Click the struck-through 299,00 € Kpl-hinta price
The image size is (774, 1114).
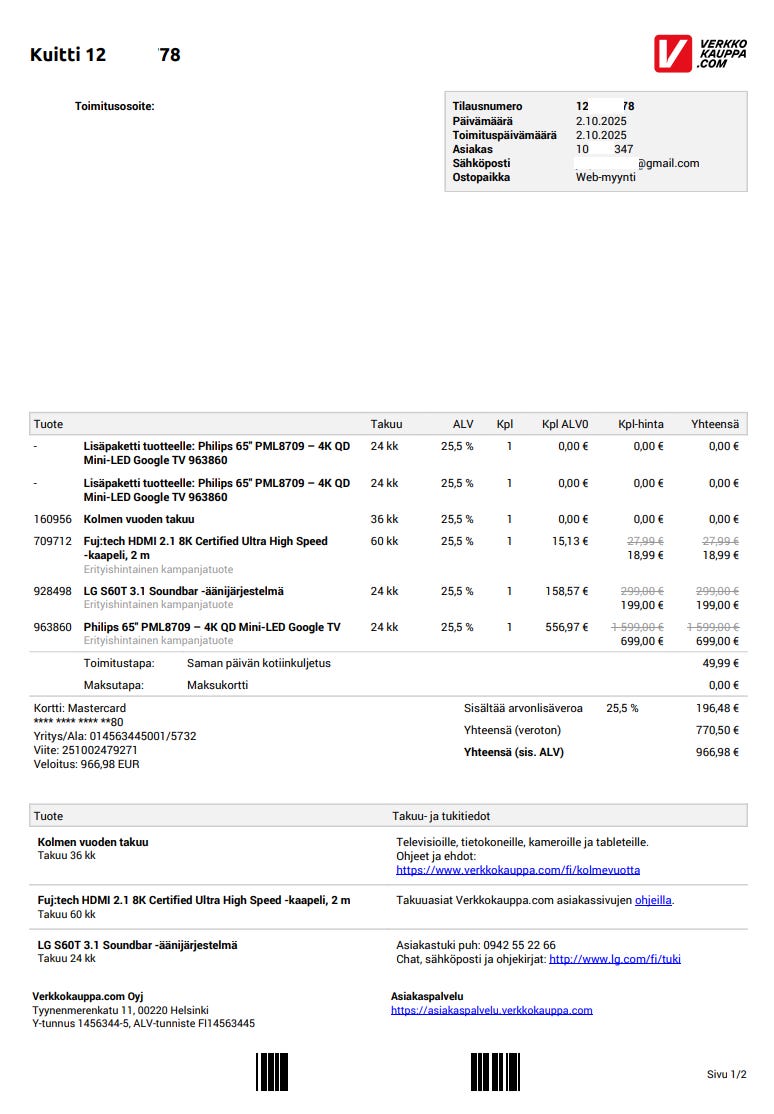point(640,591)
